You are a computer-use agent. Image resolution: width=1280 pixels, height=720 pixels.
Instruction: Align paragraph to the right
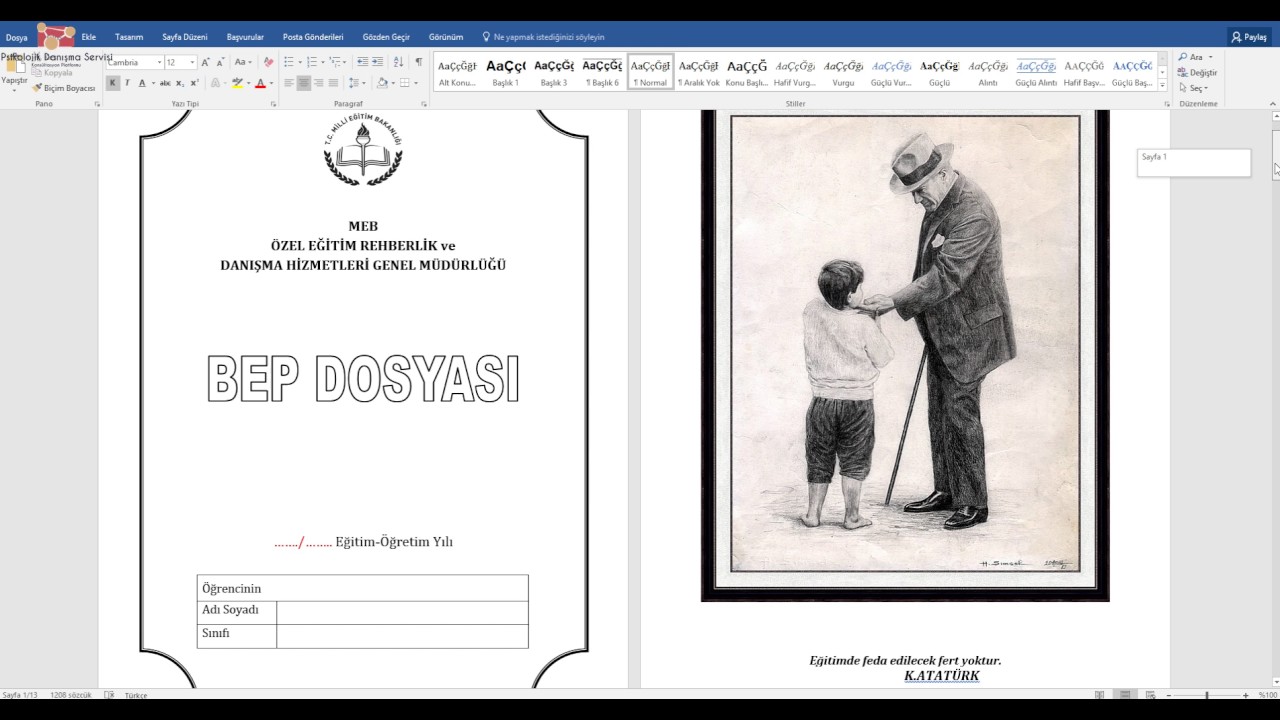click(318, 83)
